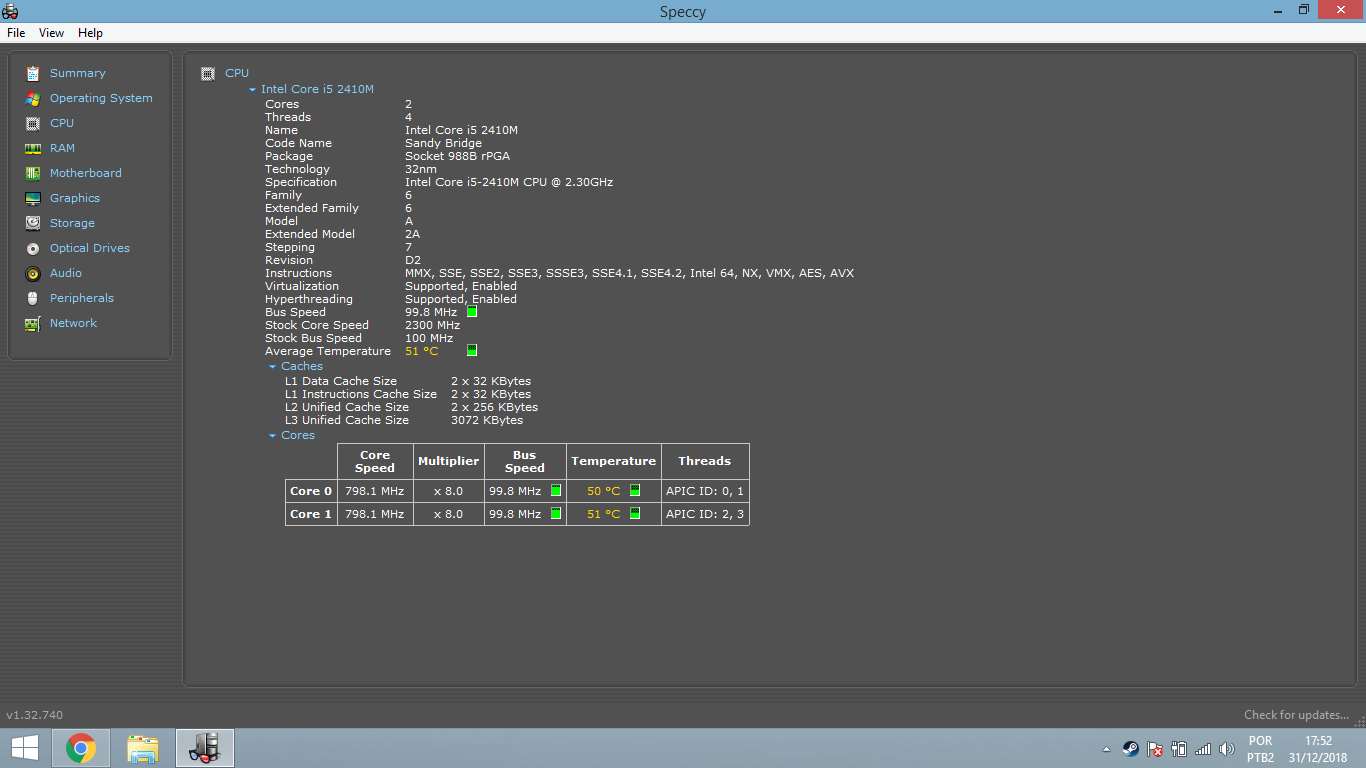The image size is (1366, 768).
Task: Click the battery power tray icon
Action: [1179, 749]
